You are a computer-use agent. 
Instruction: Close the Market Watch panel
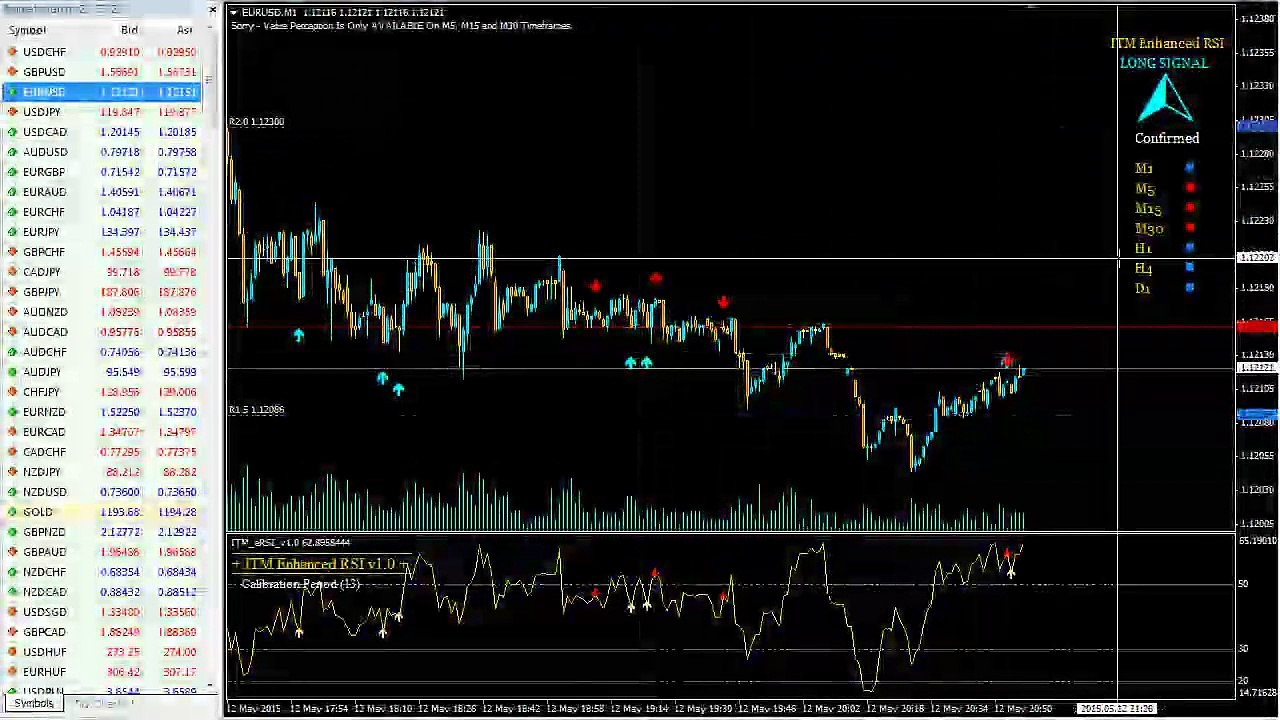(212, 10)
